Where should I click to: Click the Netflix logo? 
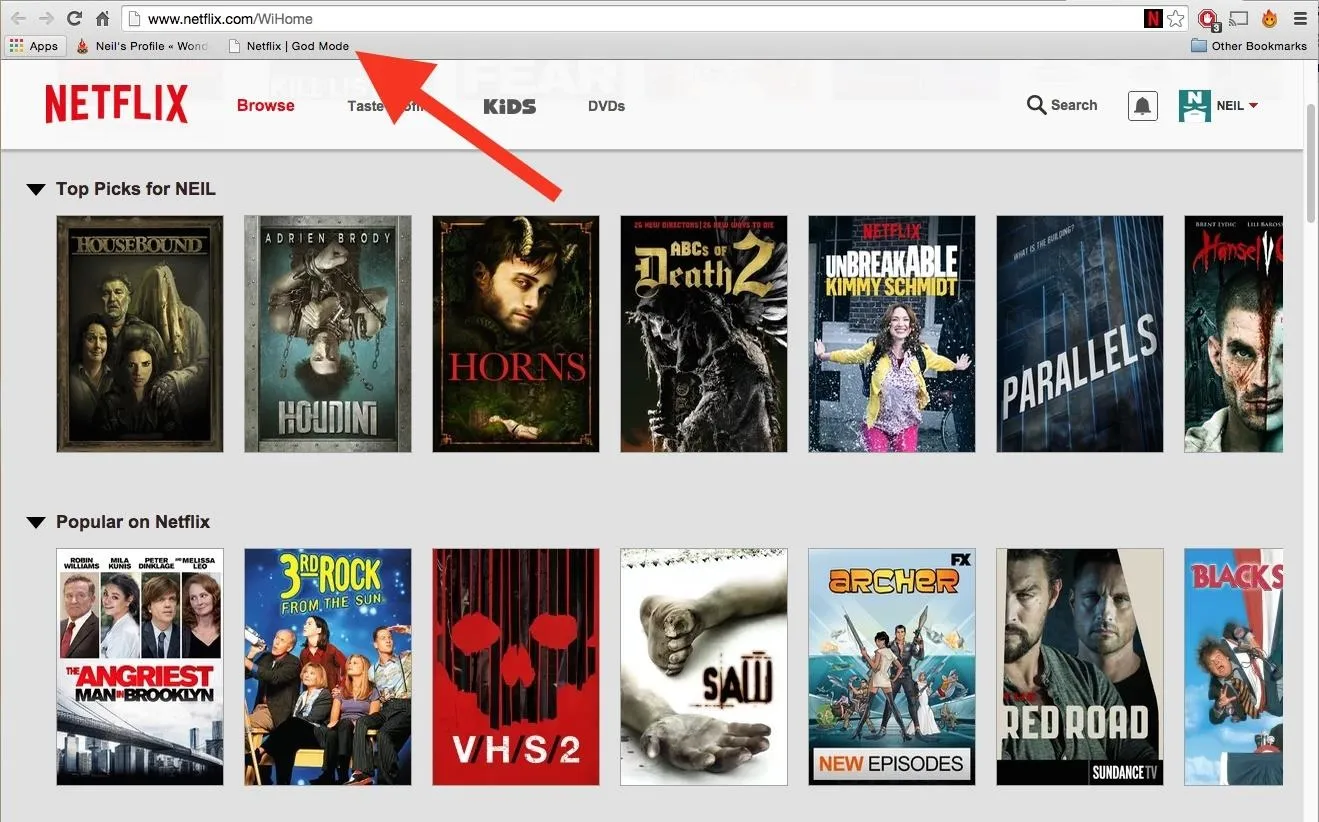[116, 104]
